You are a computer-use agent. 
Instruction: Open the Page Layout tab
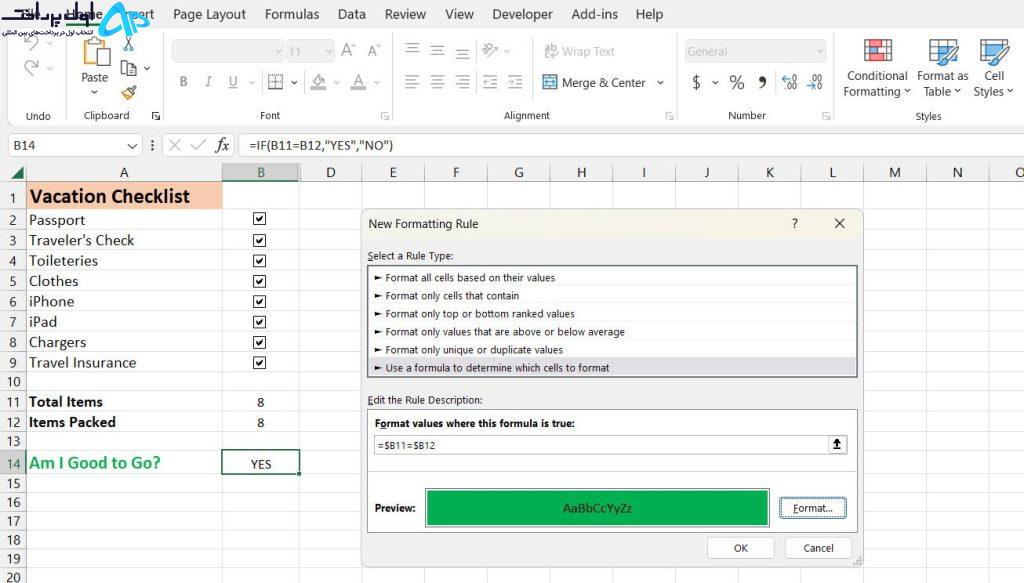pyautogui.click(x=209, y=14)
